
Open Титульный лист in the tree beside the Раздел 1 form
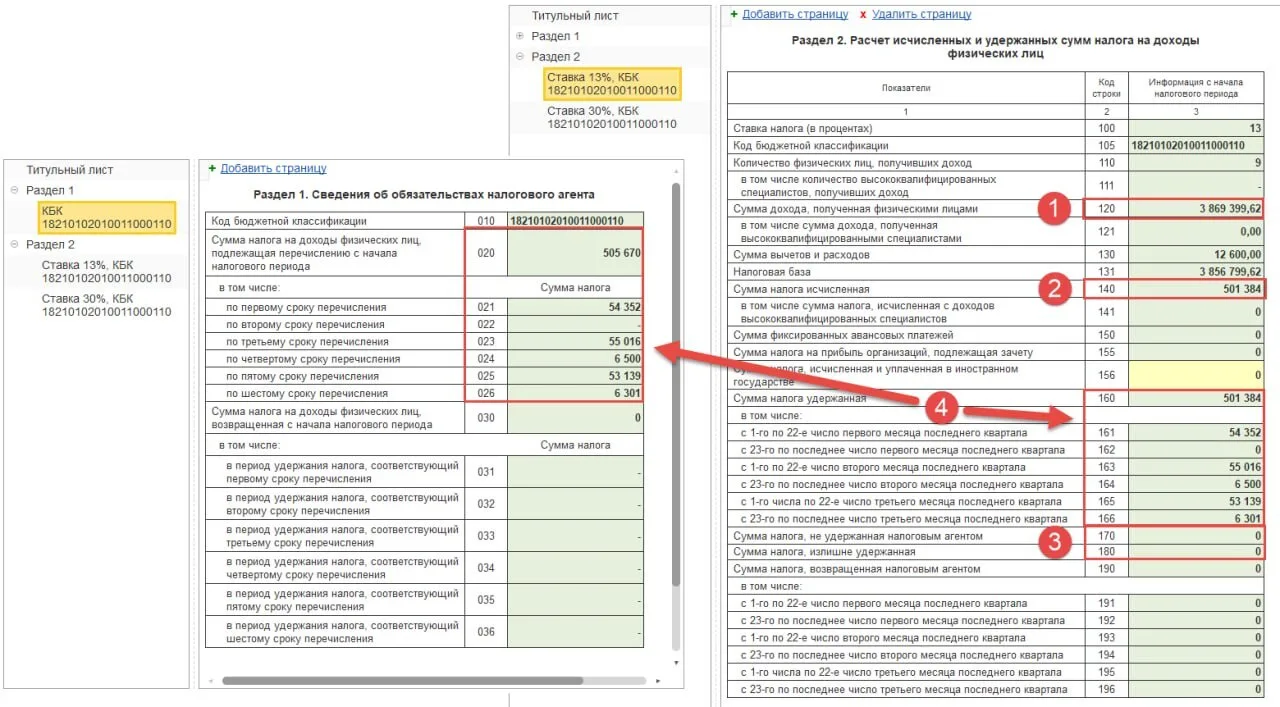[69, 170]
